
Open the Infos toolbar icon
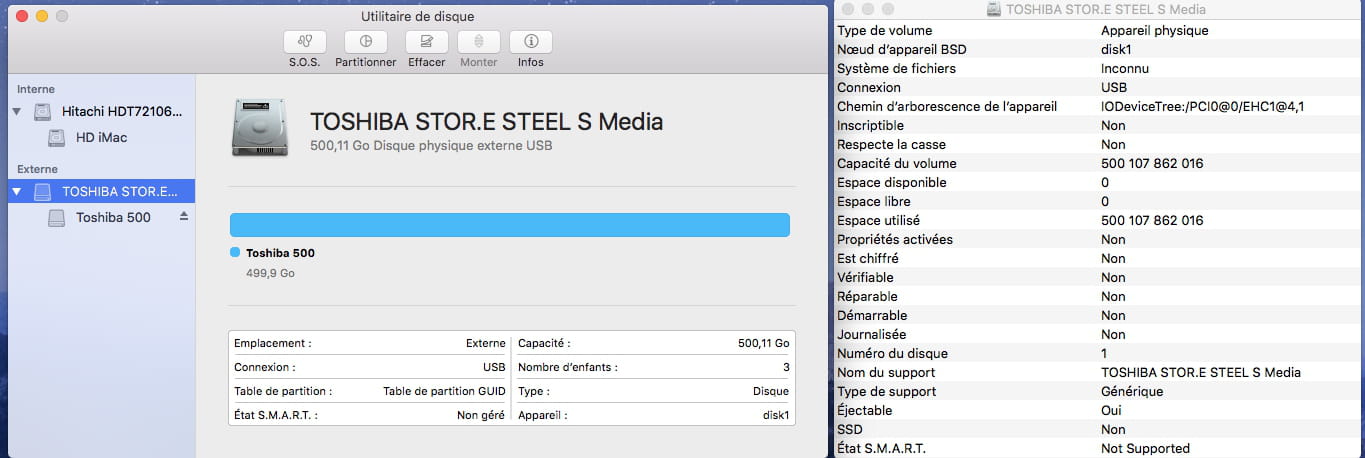point(531,42)
